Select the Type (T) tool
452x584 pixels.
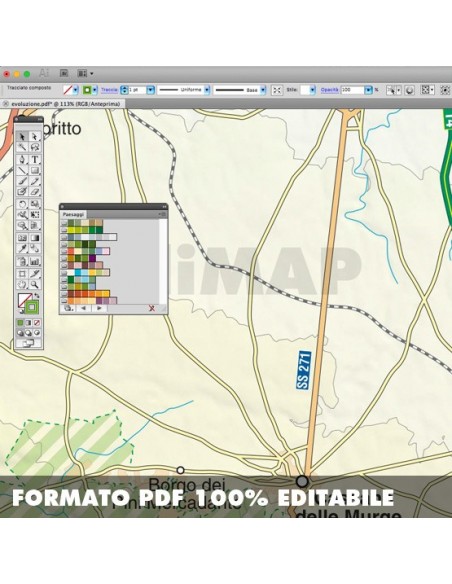[35, 160]
